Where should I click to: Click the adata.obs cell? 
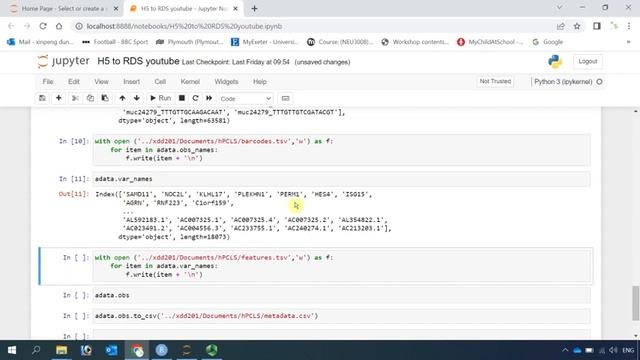click(x=341, y=295)
